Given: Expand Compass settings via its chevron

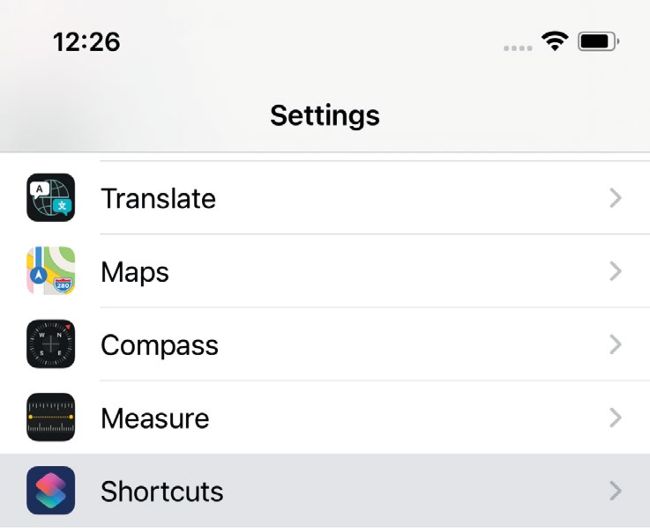Looking at the screenshot, I should tap(616, 344).
